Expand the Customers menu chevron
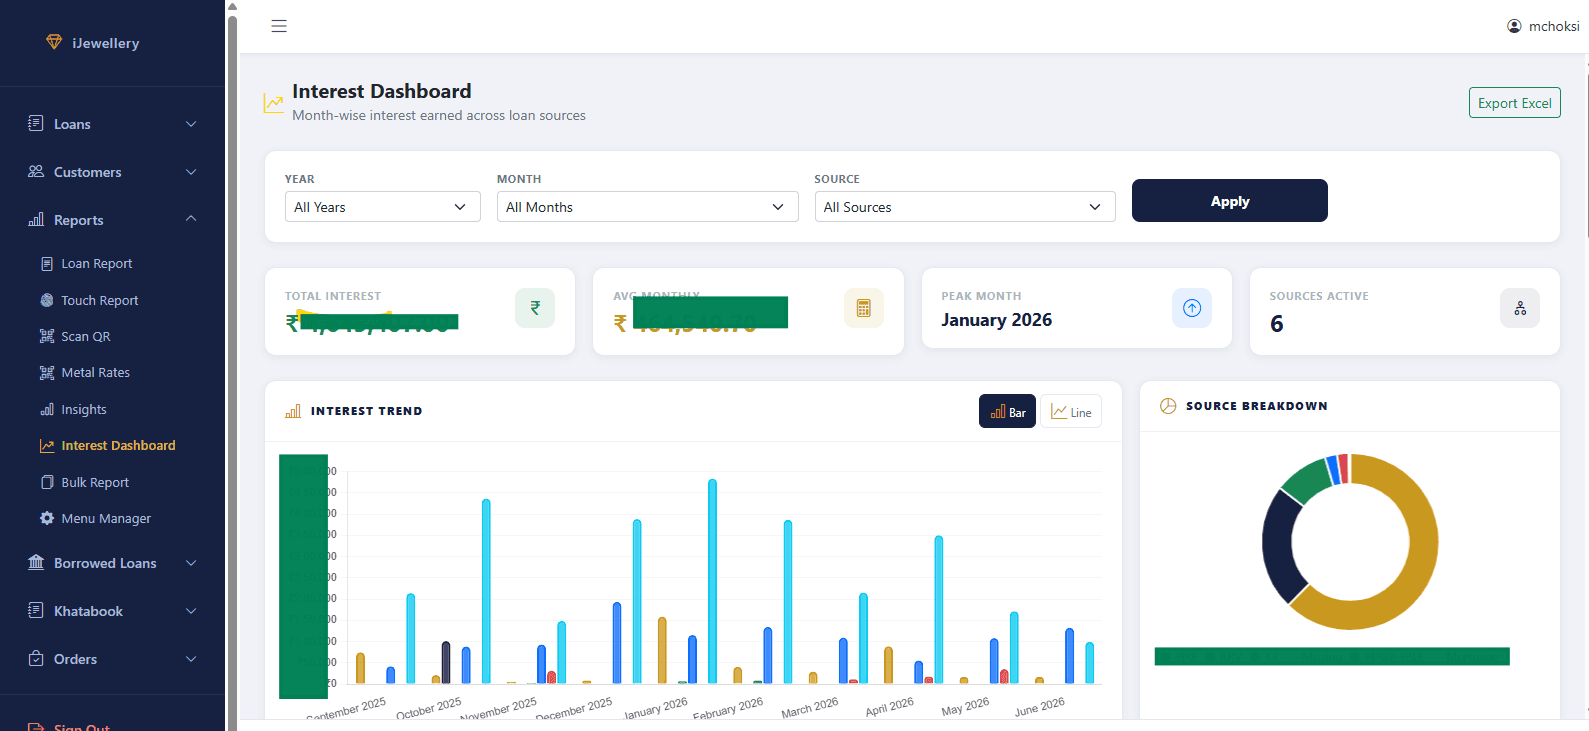 191,172
